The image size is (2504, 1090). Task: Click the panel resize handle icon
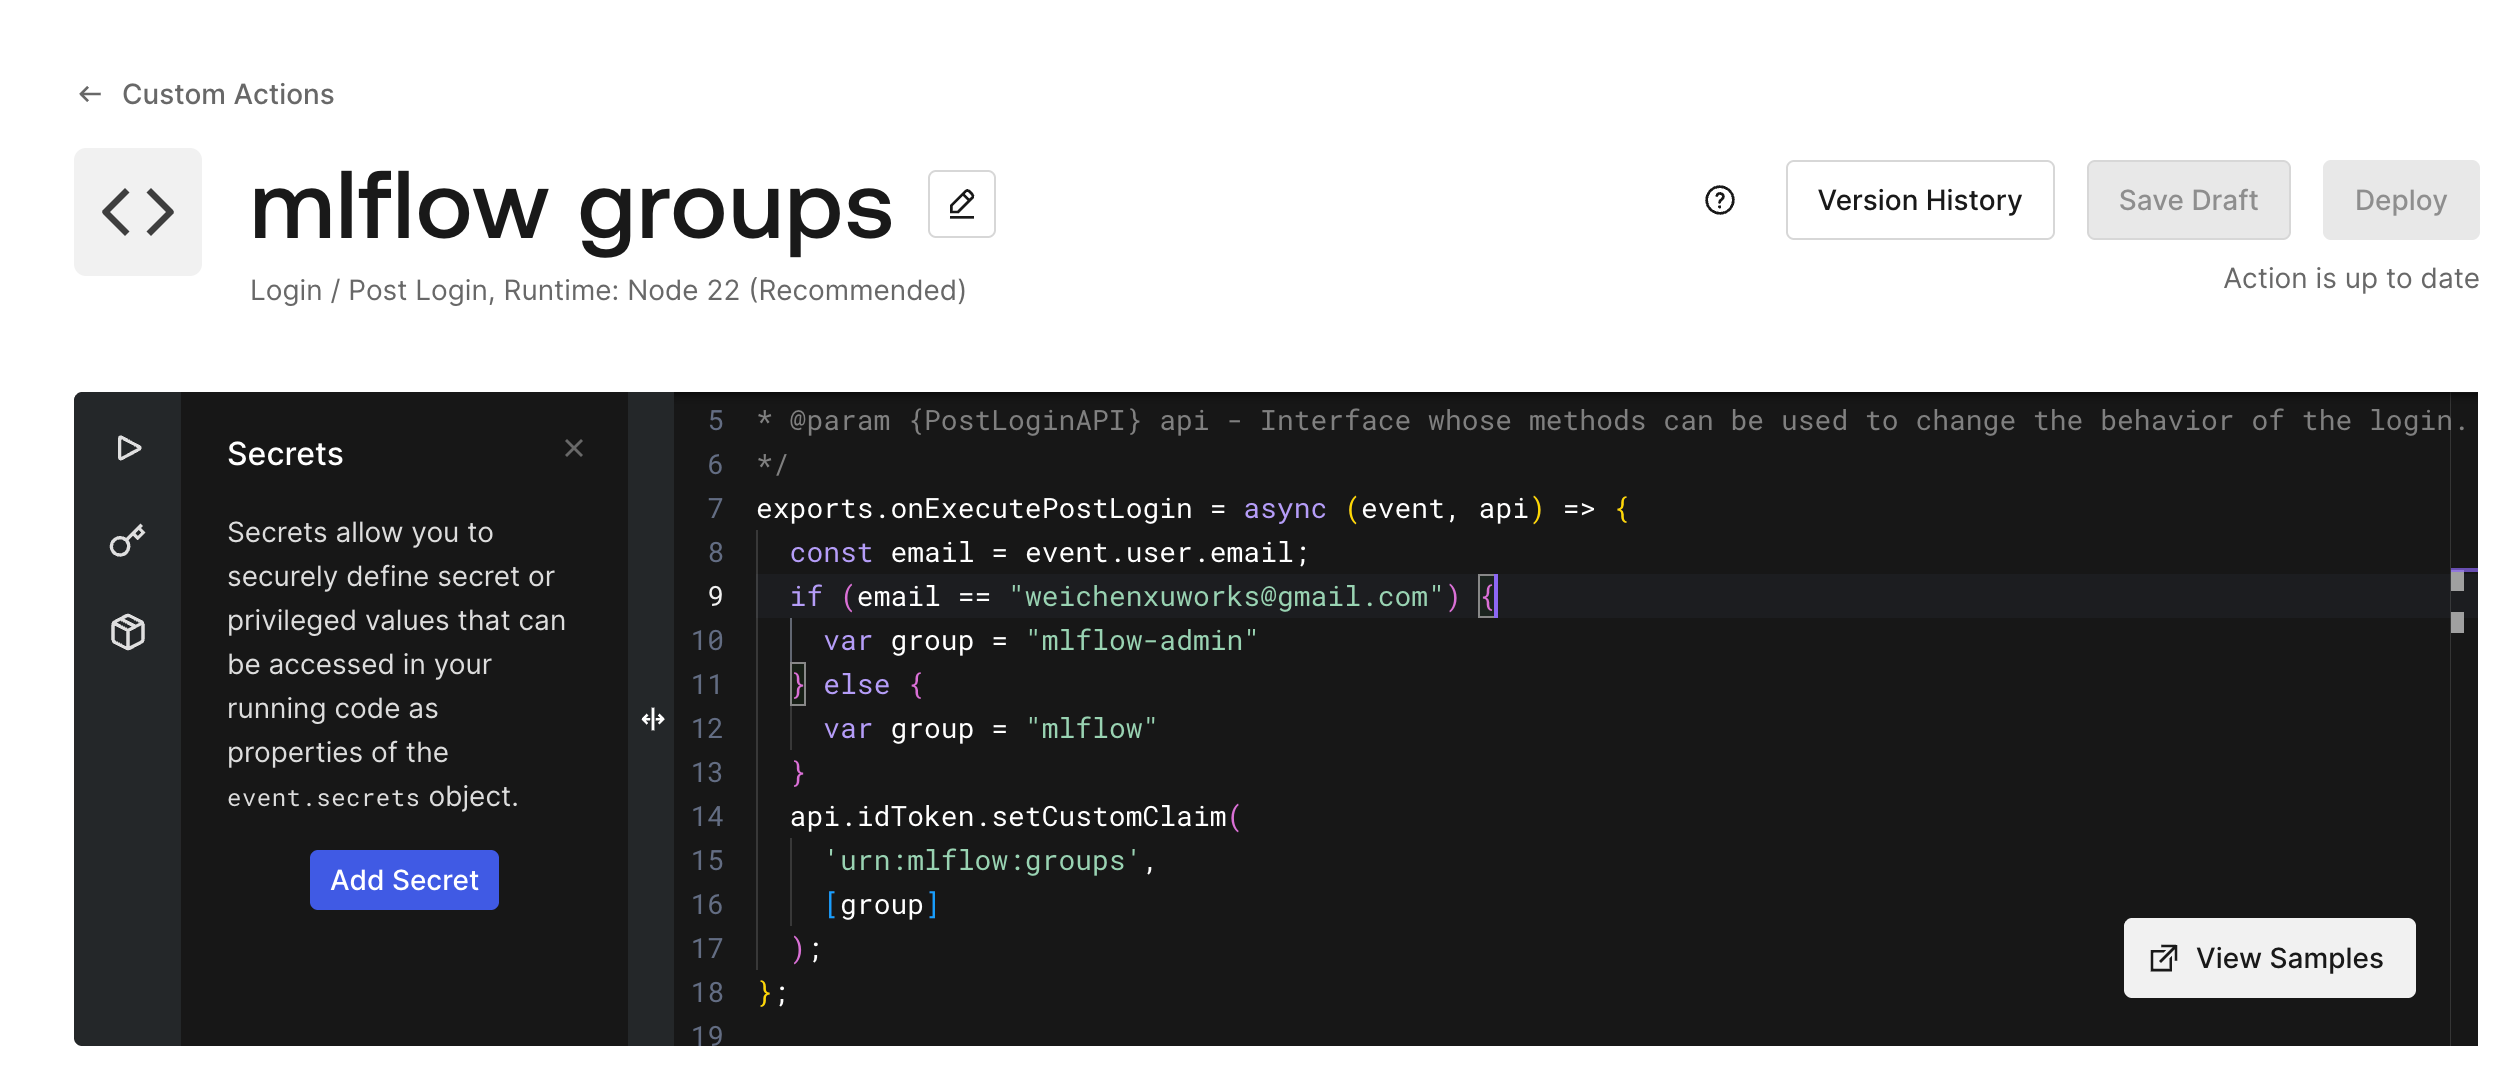(x=653, y=719)
